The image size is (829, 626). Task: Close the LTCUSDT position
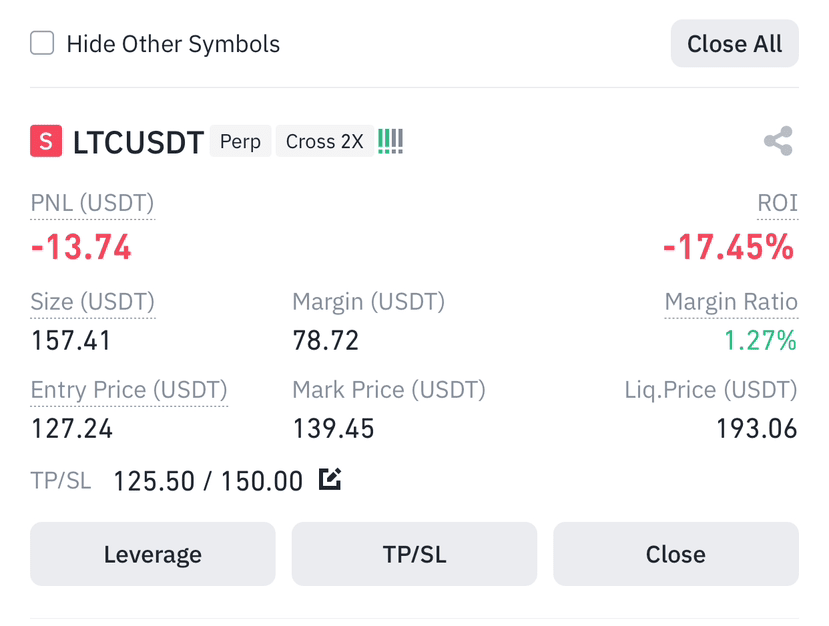(x=676, y=554)
